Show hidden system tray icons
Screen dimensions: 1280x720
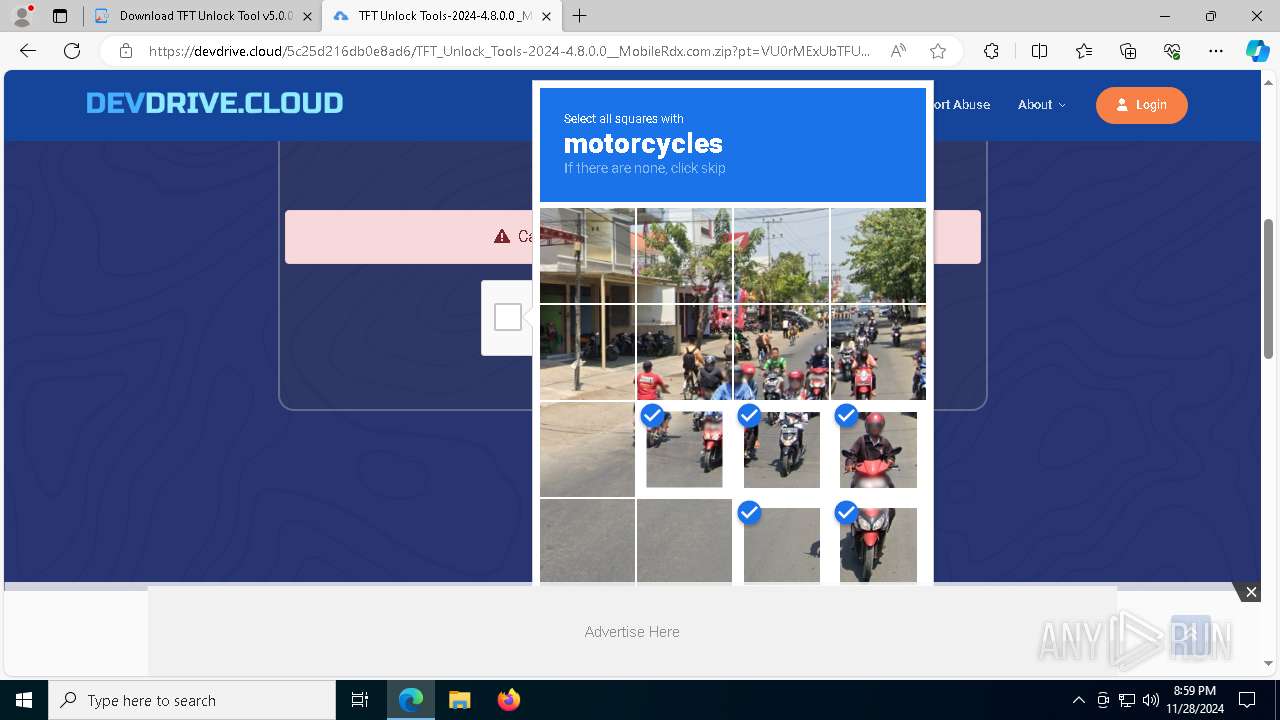(x=1078, y=700)
